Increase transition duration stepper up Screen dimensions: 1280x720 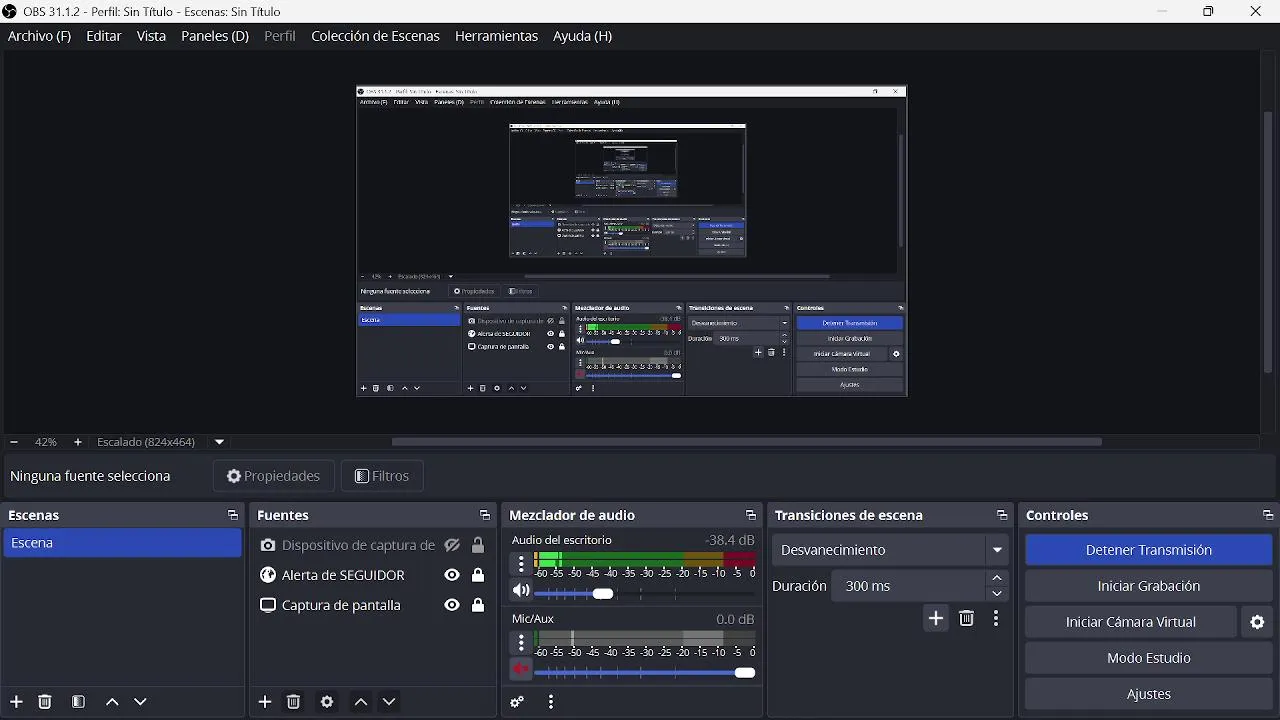click(997, 578)
